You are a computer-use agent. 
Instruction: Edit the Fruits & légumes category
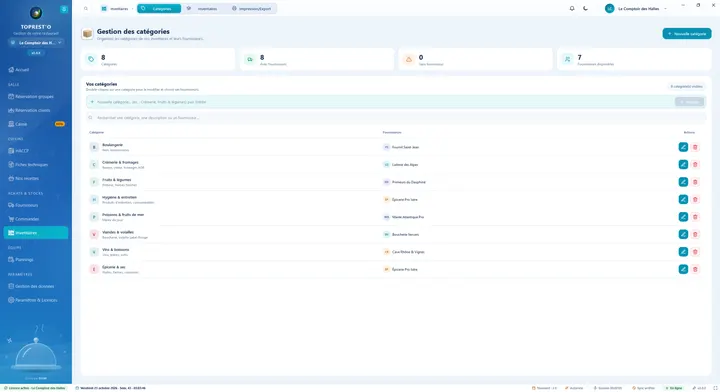683,182
